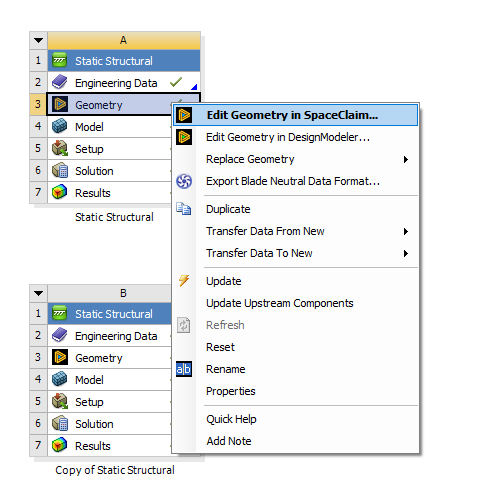Open system A header dropdown arrow

pos(38,40)
